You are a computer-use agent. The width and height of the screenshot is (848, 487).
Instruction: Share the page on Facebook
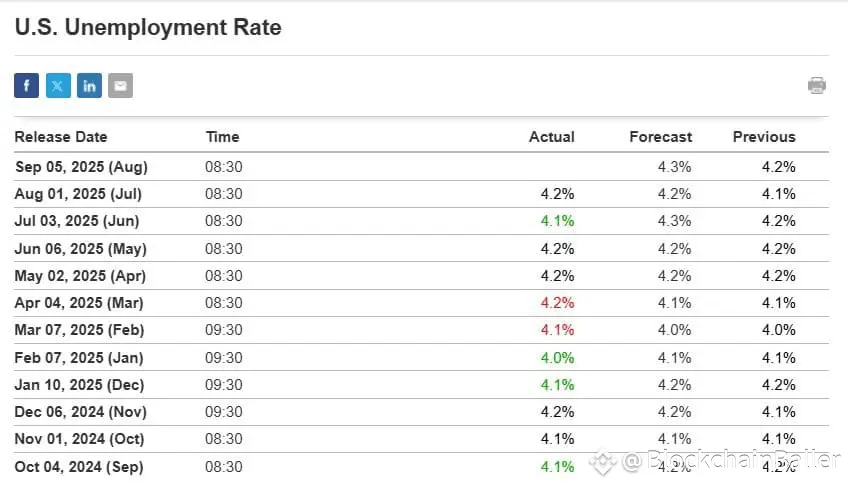[26, 85]
